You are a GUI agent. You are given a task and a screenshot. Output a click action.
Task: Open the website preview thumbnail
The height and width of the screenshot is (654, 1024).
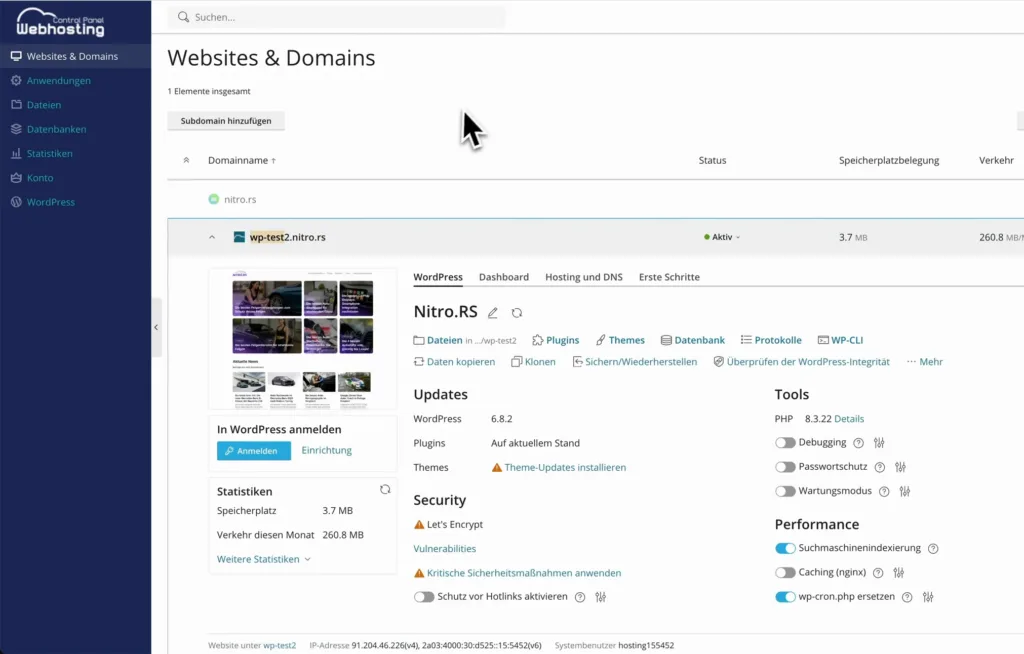[302, 338]
